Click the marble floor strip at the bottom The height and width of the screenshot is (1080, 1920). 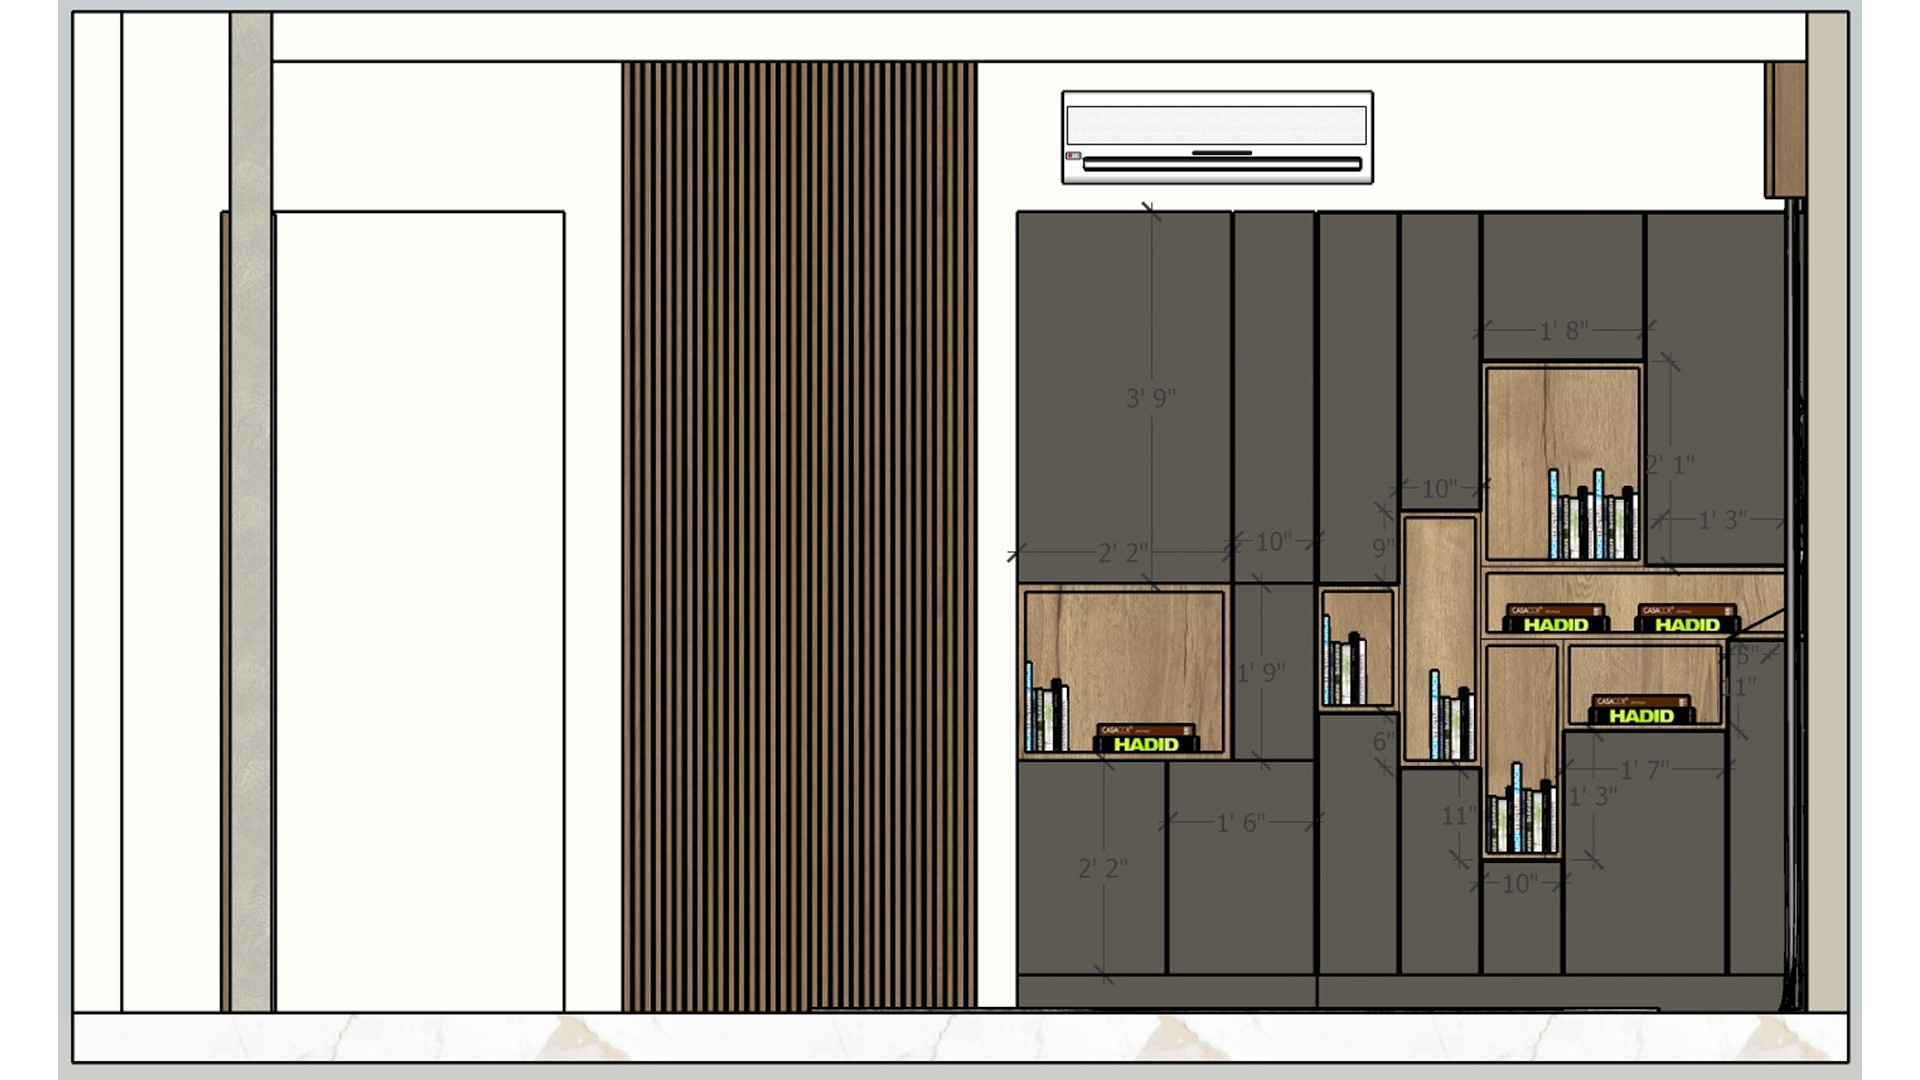pos(960,1037)
